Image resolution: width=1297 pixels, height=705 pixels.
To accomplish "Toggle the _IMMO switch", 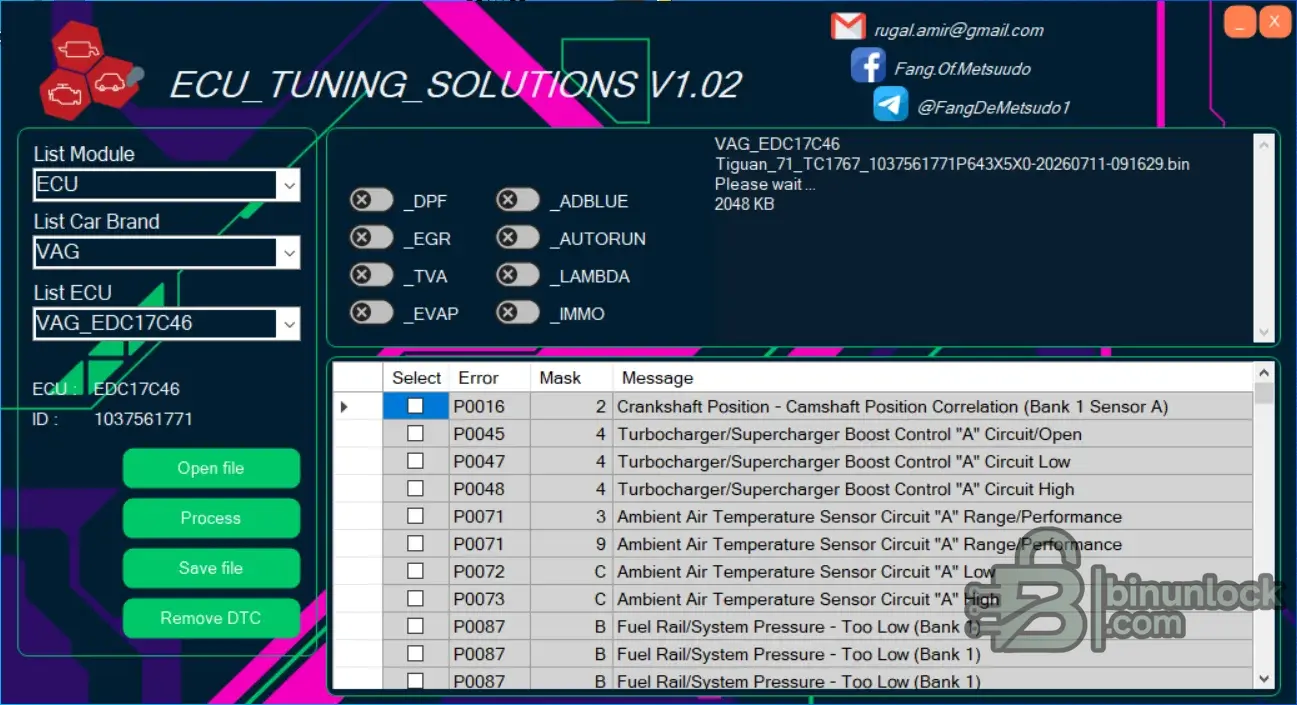I will point(518,313).
